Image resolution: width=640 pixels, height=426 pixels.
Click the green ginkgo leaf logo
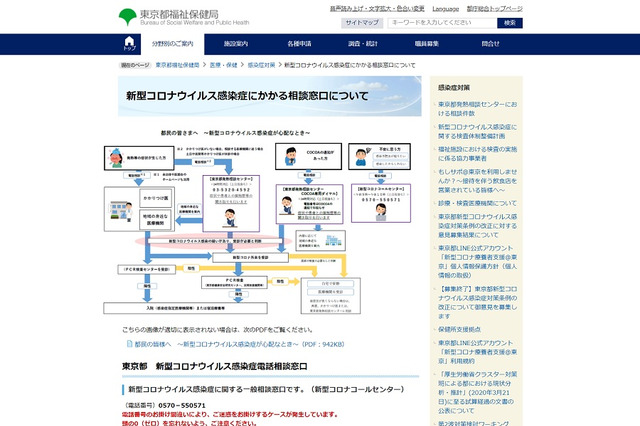tap(127, 17)
